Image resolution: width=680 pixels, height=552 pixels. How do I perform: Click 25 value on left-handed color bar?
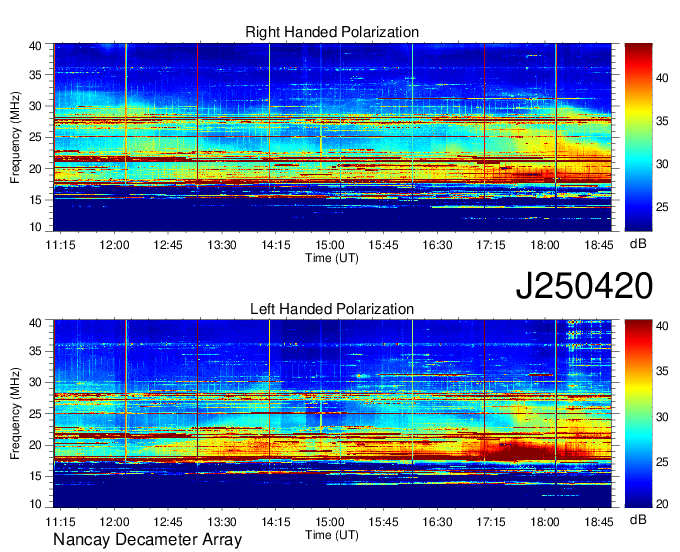pos(662,462)
